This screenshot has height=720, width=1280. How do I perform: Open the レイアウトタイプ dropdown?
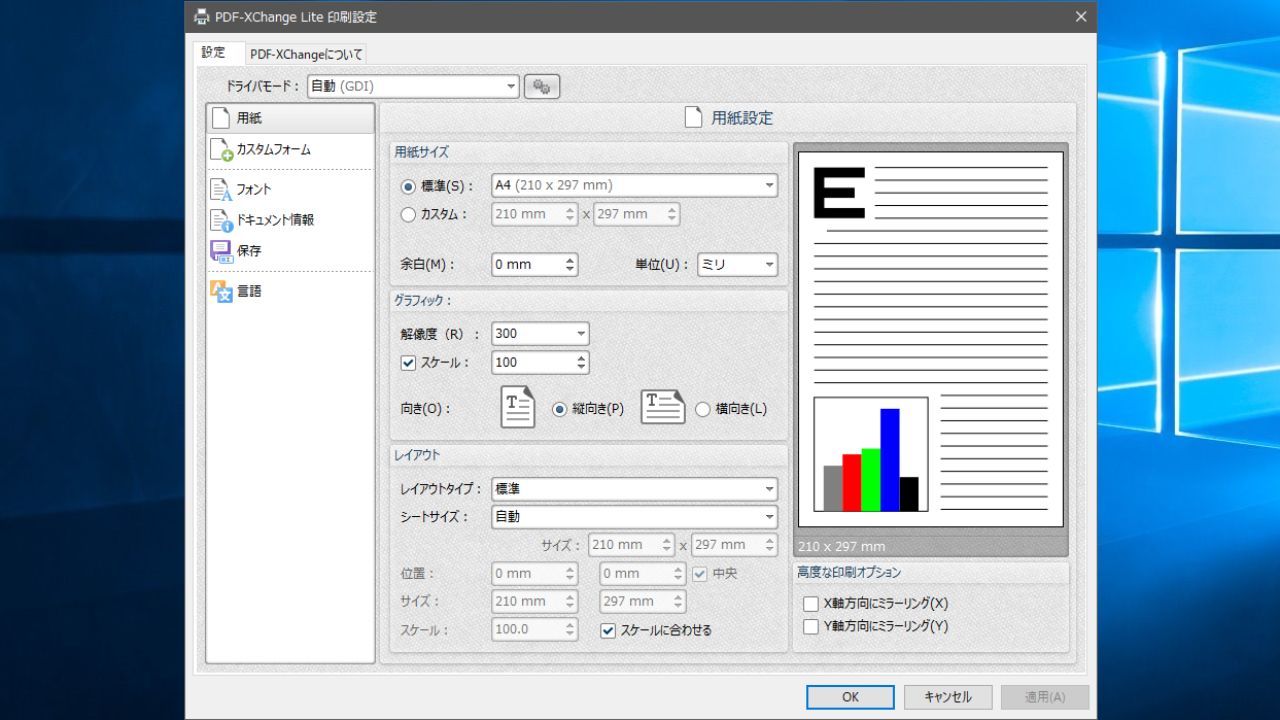pos(634,489)
